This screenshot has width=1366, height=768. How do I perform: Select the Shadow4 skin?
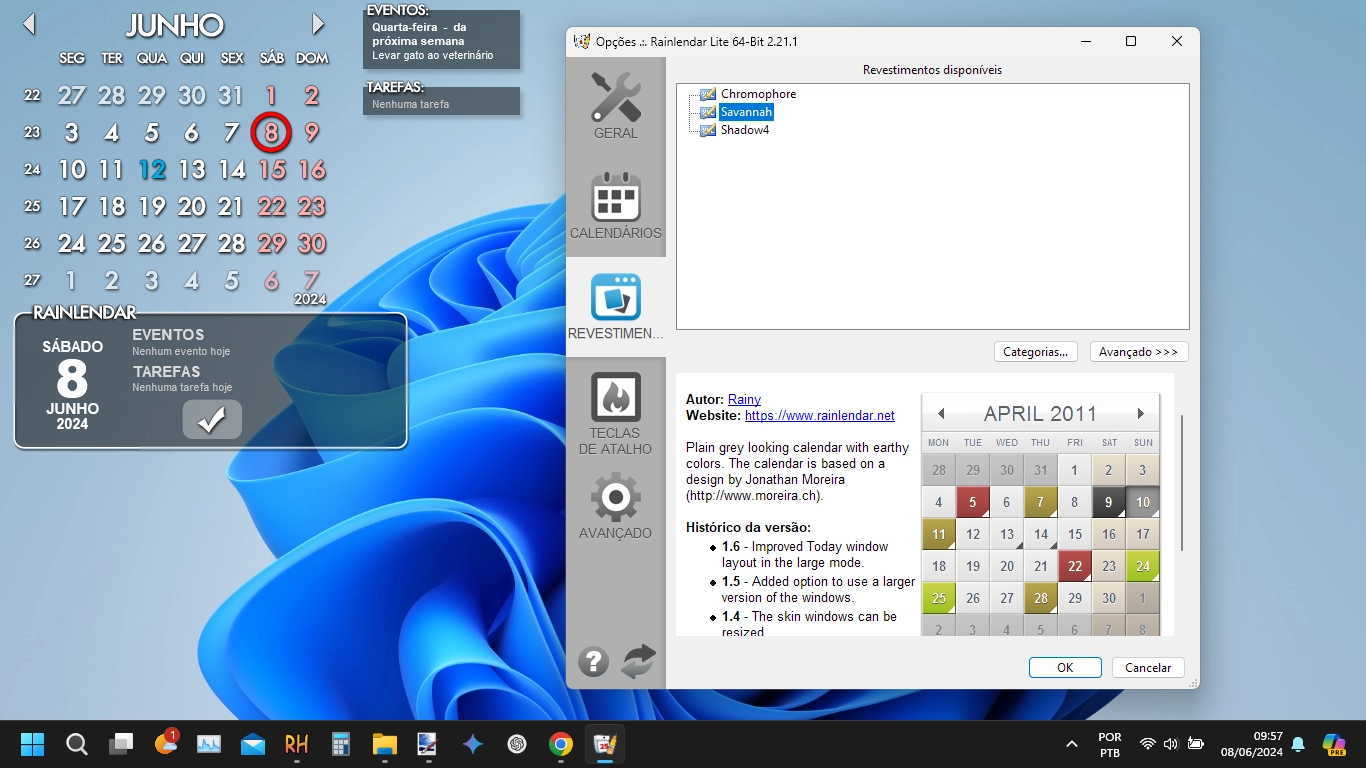[x=744, y=130]
